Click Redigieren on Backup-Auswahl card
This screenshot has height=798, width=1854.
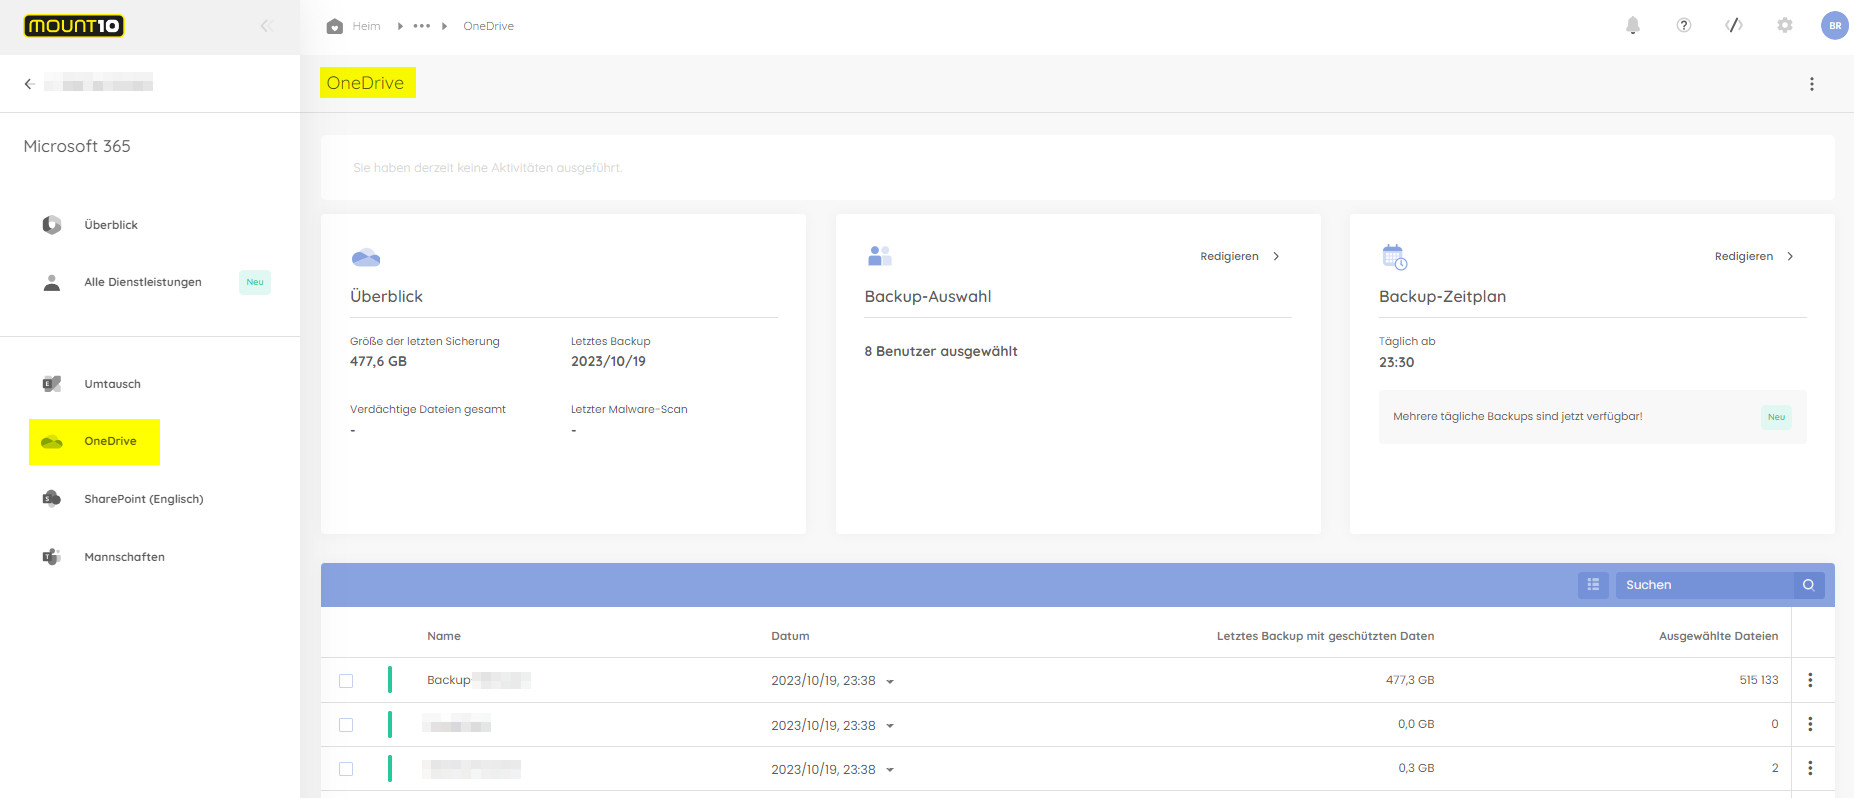coord(1239,257)
